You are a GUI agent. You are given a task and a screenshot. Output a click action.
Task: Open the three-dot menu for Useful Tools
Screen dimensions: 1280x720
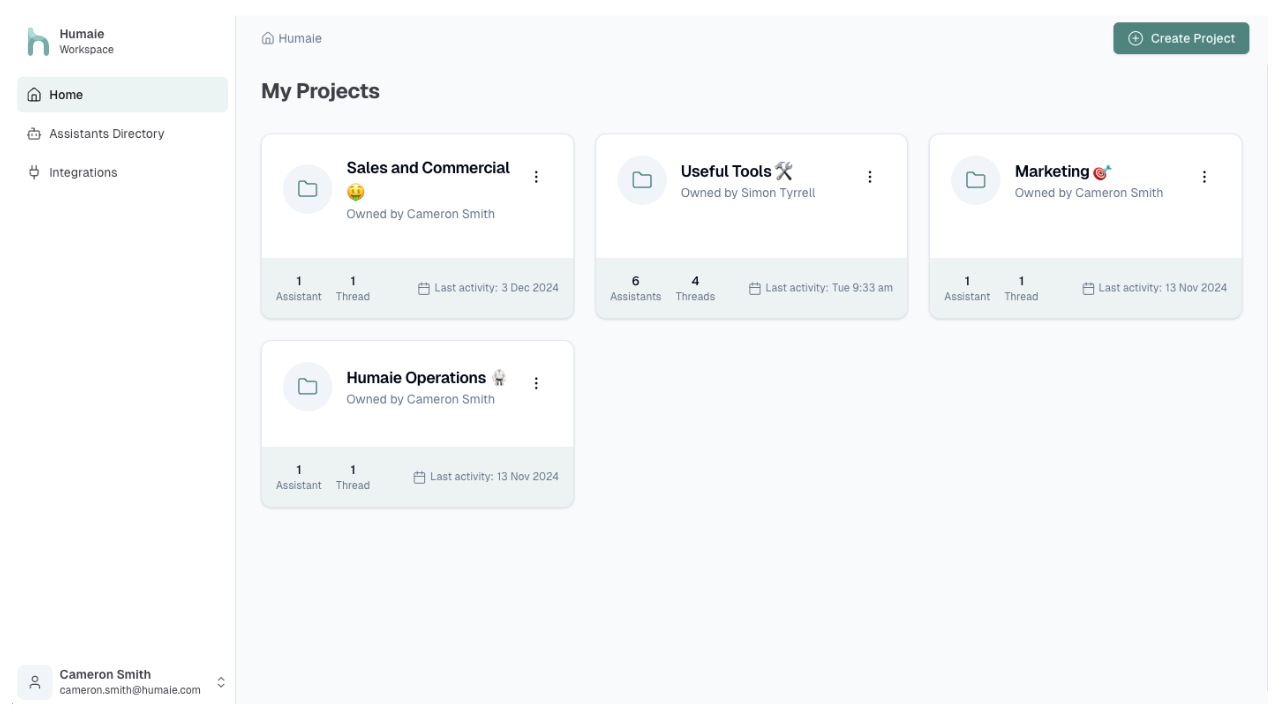[870, 177]
